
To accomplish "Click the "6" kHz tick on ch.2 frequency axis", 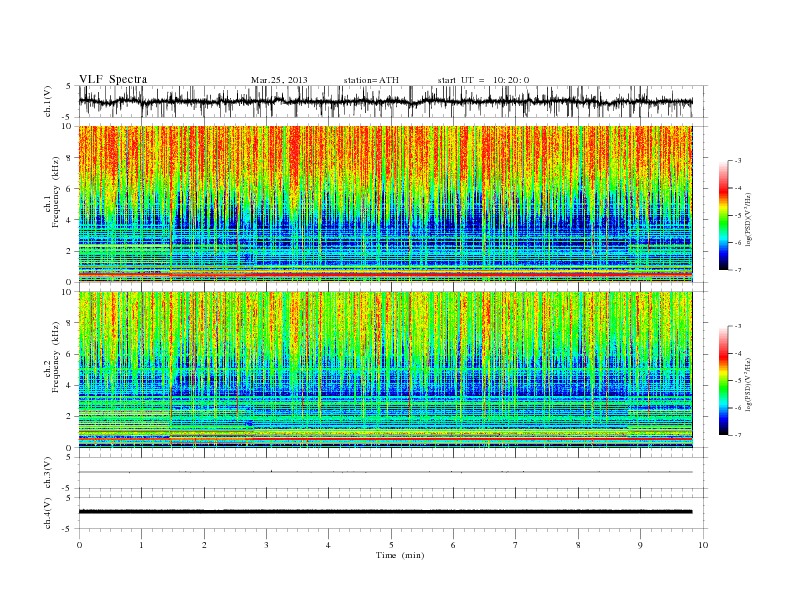I will [69, 354].
